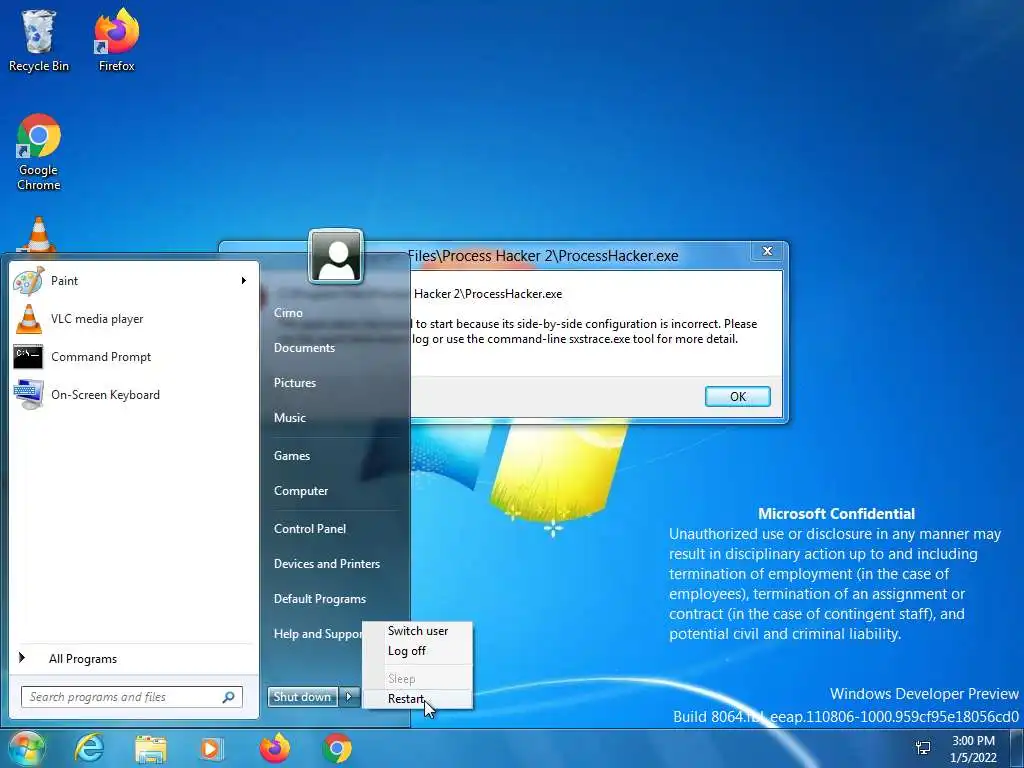Click the On-Screen Keyboard icon
The width and height of the screenshot is (1024, 768).
point(29,394)
